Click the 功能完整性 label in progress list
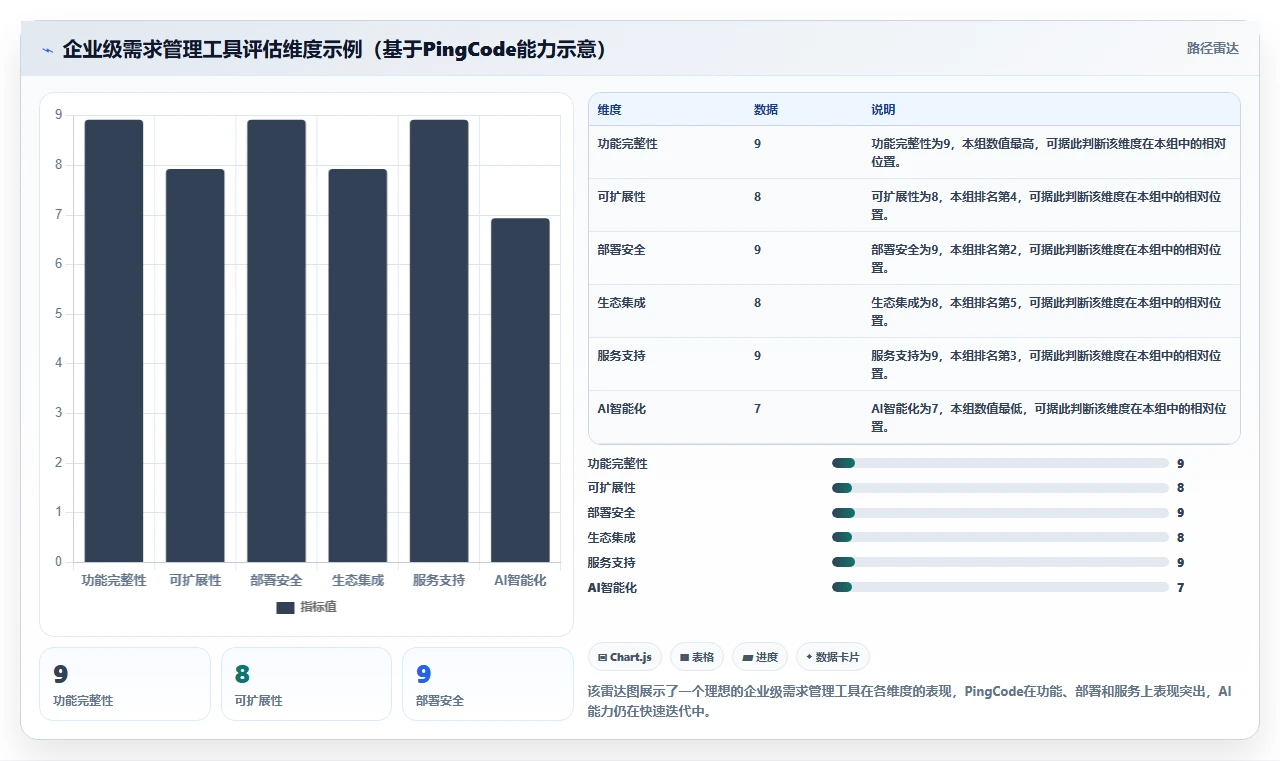This screenshot has height=761, width=1280. [x=618, y=464]
